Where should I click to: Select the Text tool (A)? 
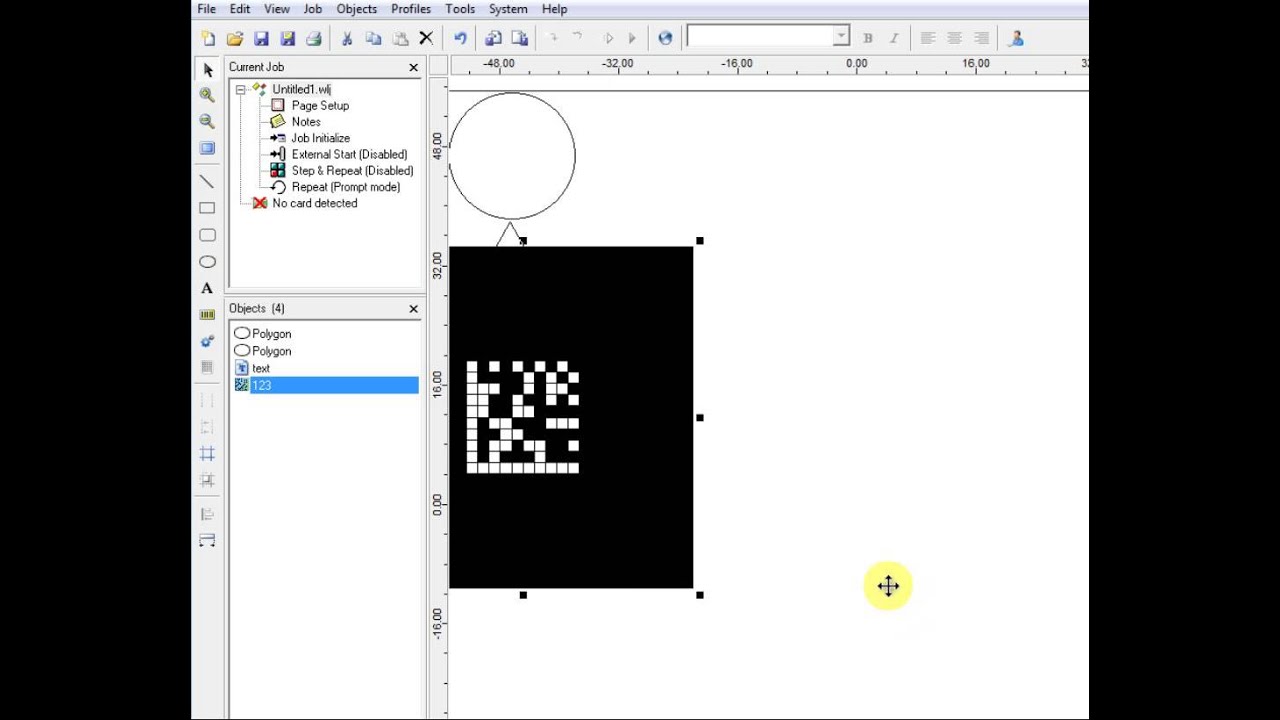tap(207, 288)
